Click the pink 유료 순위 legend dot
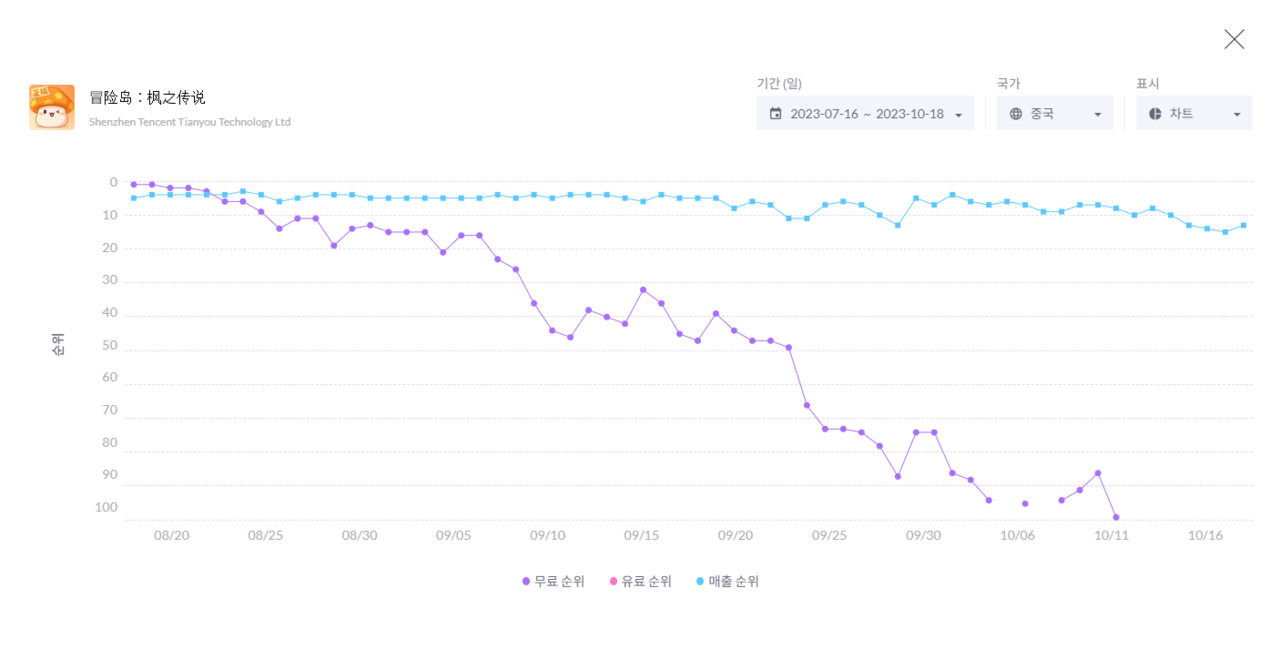 tap(613, 581)
